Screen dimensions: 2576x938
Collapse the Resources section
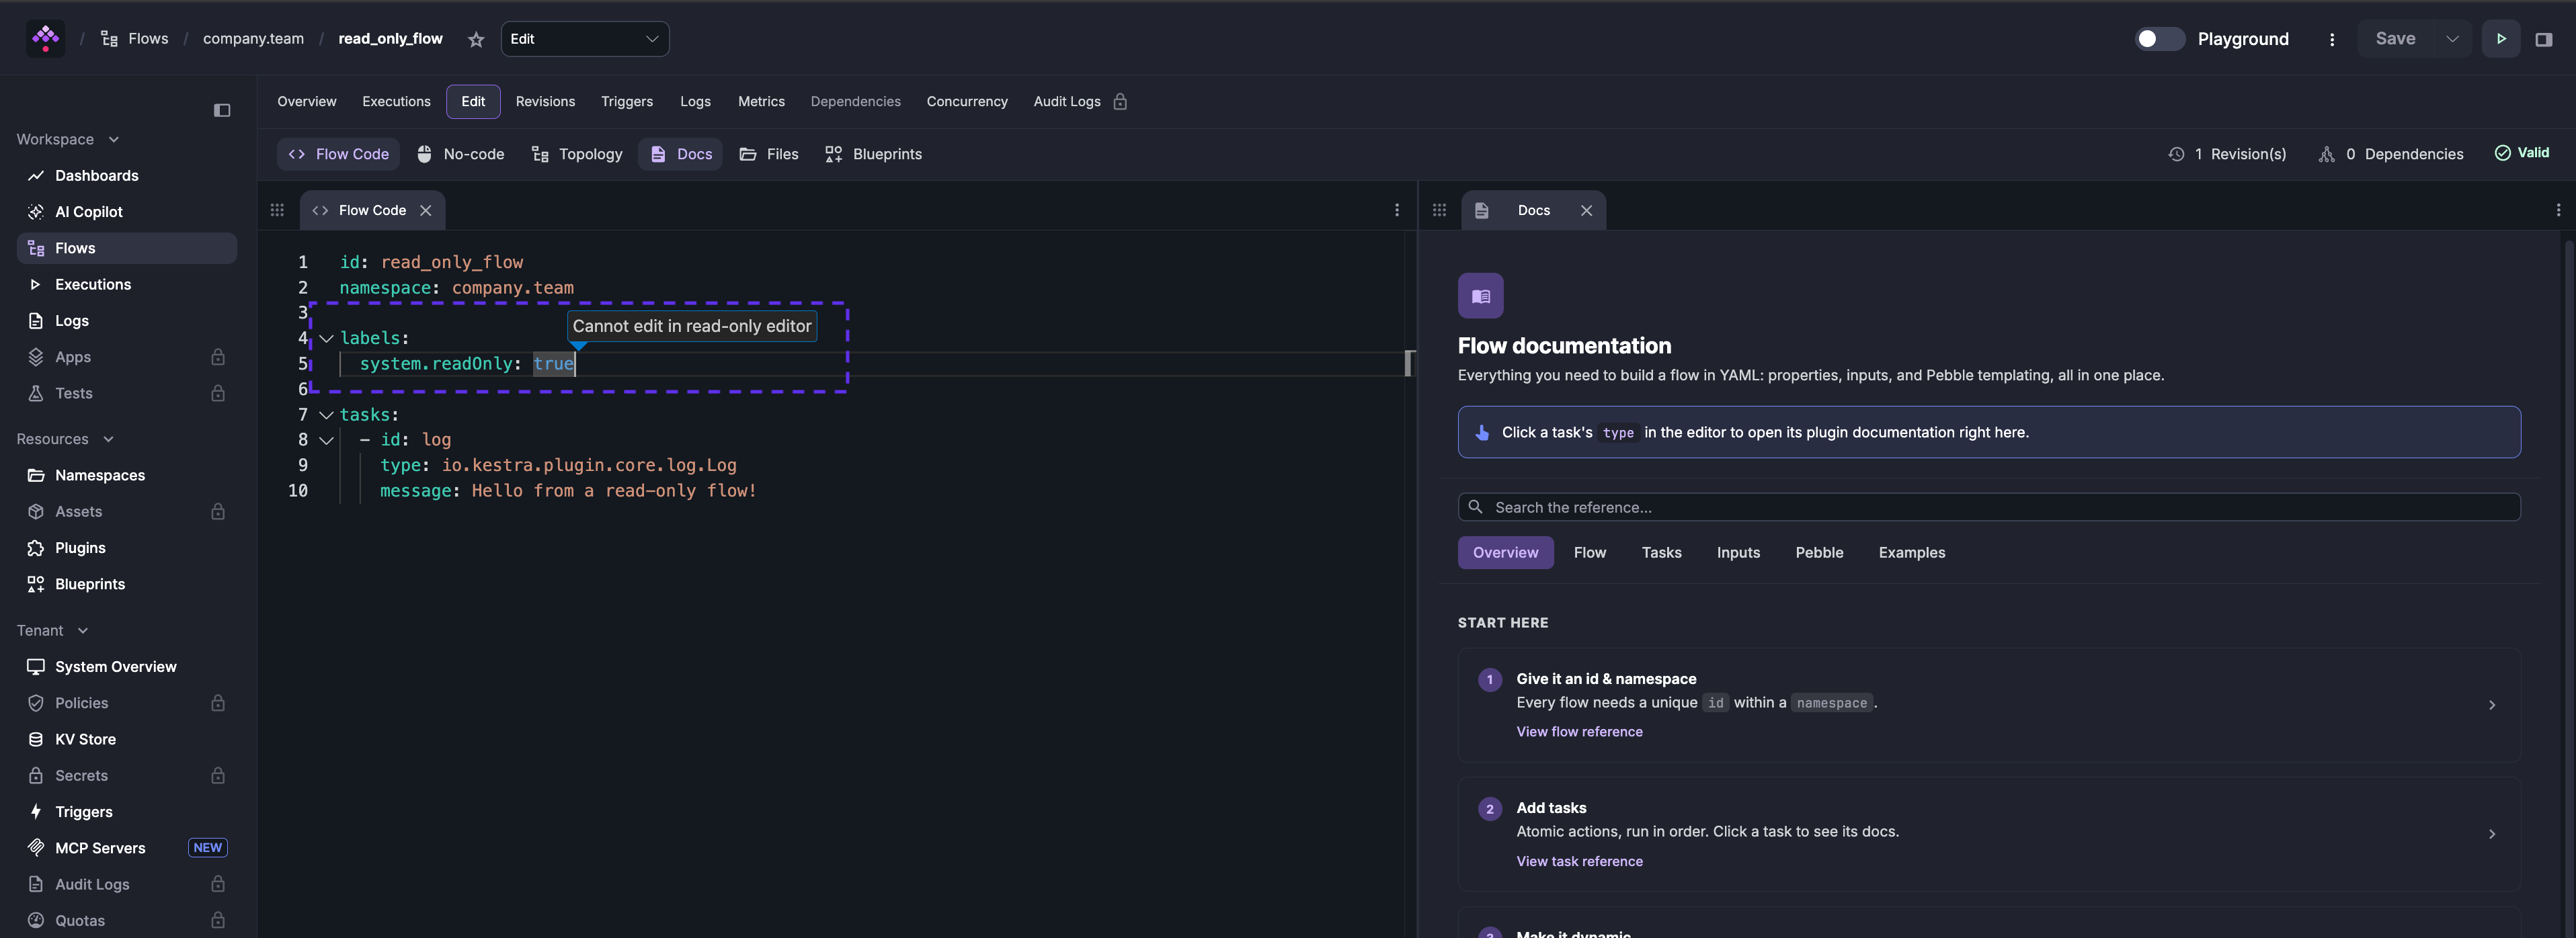tap(108, 439)
